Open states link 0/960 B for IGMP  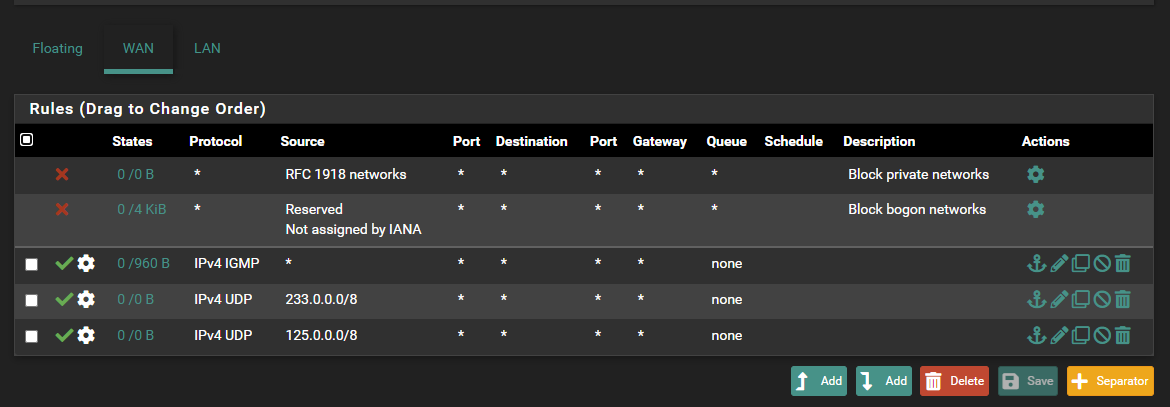pos(143,264)
